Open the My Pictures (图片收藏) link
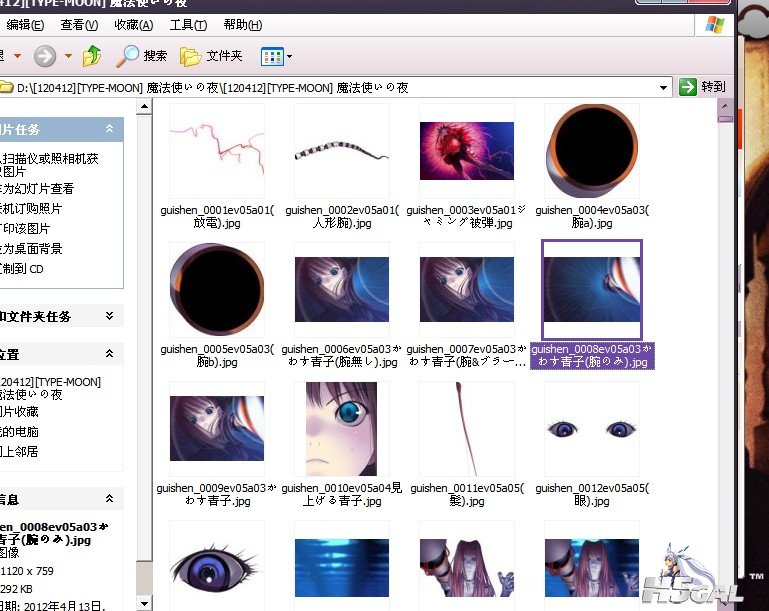769x611 pixels. [x=19, y=412]
